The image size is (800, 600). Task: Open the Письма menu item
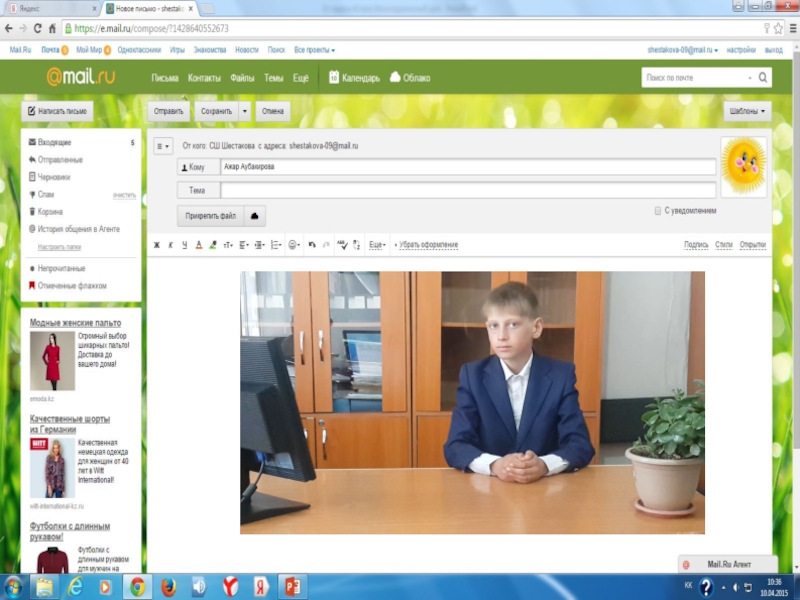[x=165, y=78]
